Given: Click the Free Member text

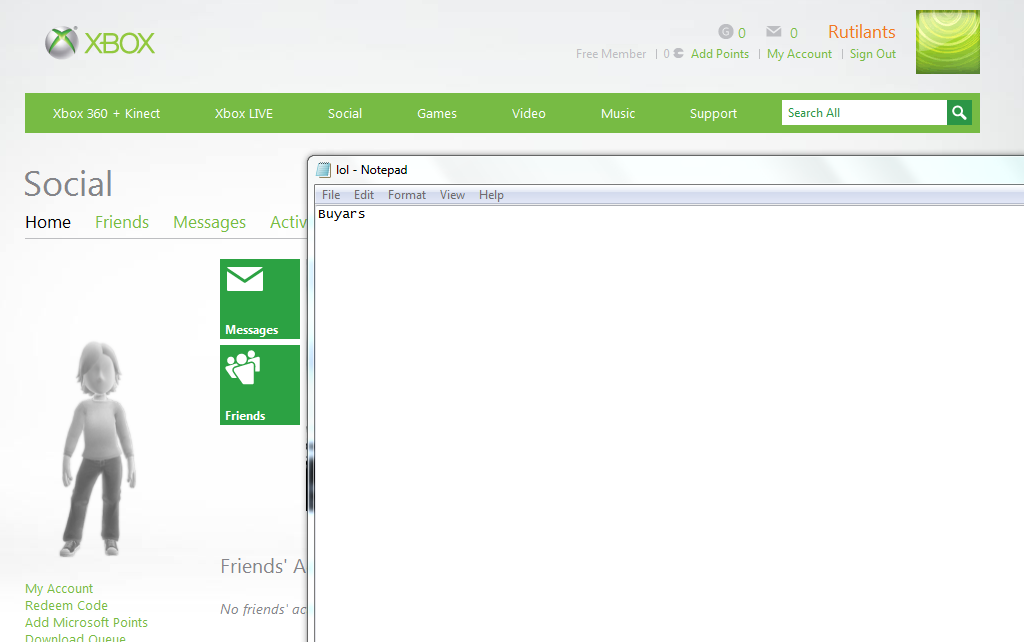Looking at the screenshot, I should pyautogui.click(x=611, y=54).
